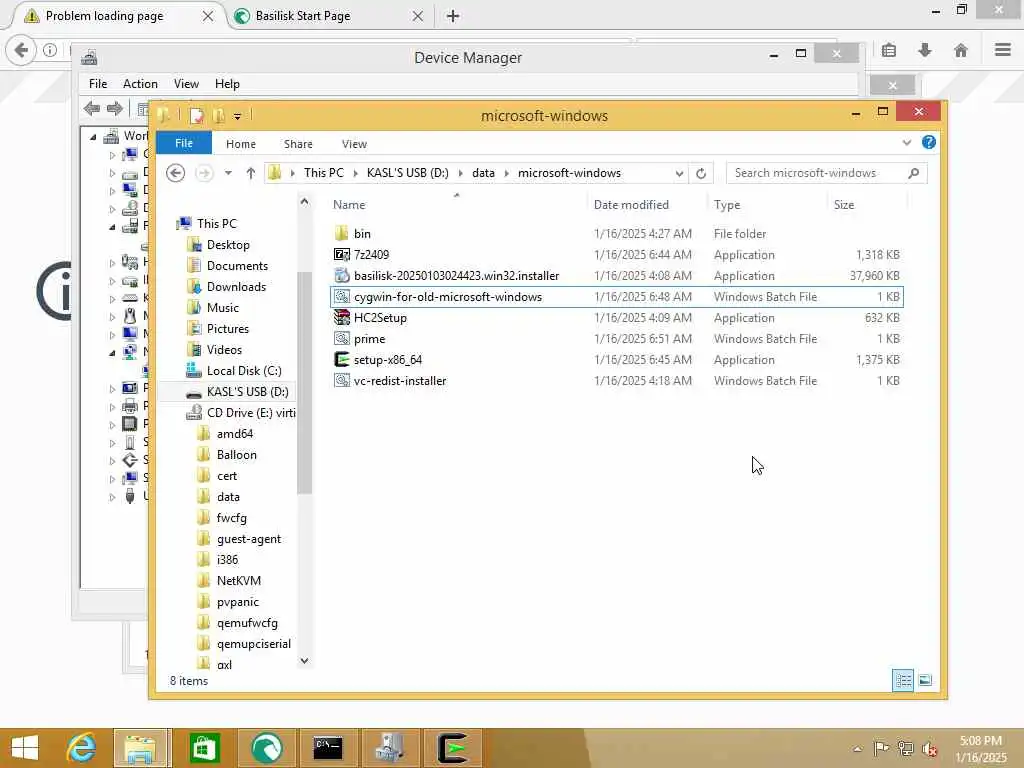The width and height of the screenshot is (1024, 768).
Task: Sort files by Type column
Action: coord(727,204)
